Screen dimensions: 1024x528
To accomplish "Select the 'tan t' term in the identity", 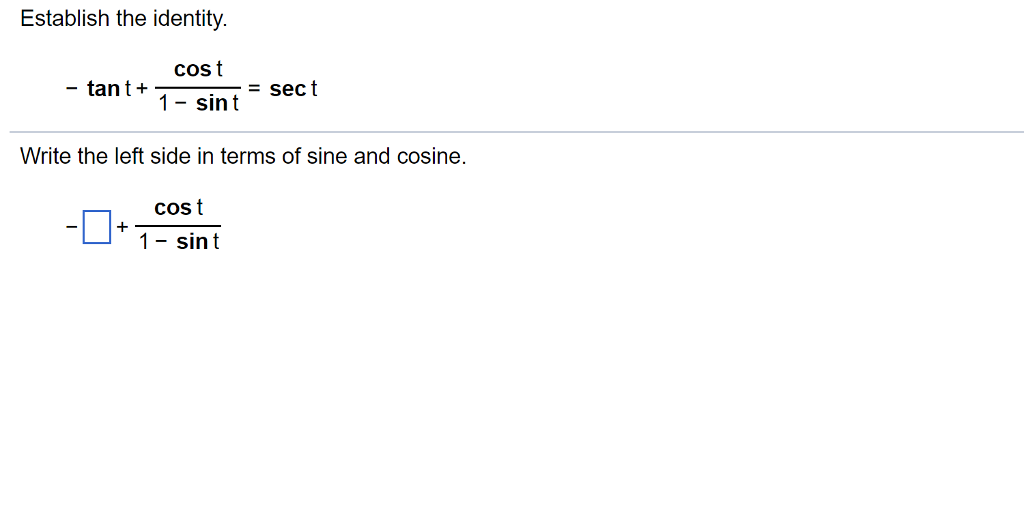I will (109, 89).
